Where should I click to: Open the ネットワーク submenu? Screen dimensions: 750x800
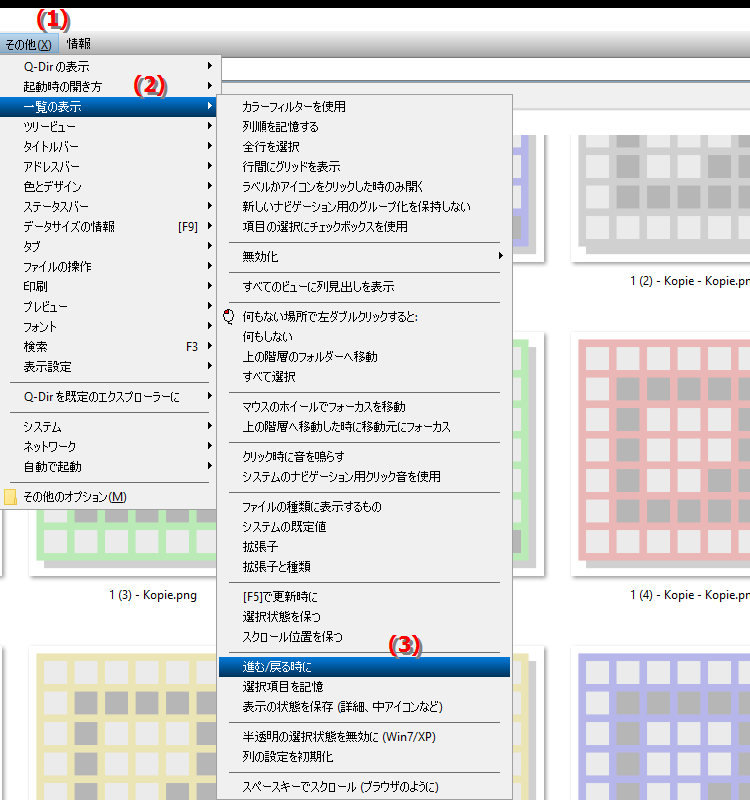pos(109,446)
